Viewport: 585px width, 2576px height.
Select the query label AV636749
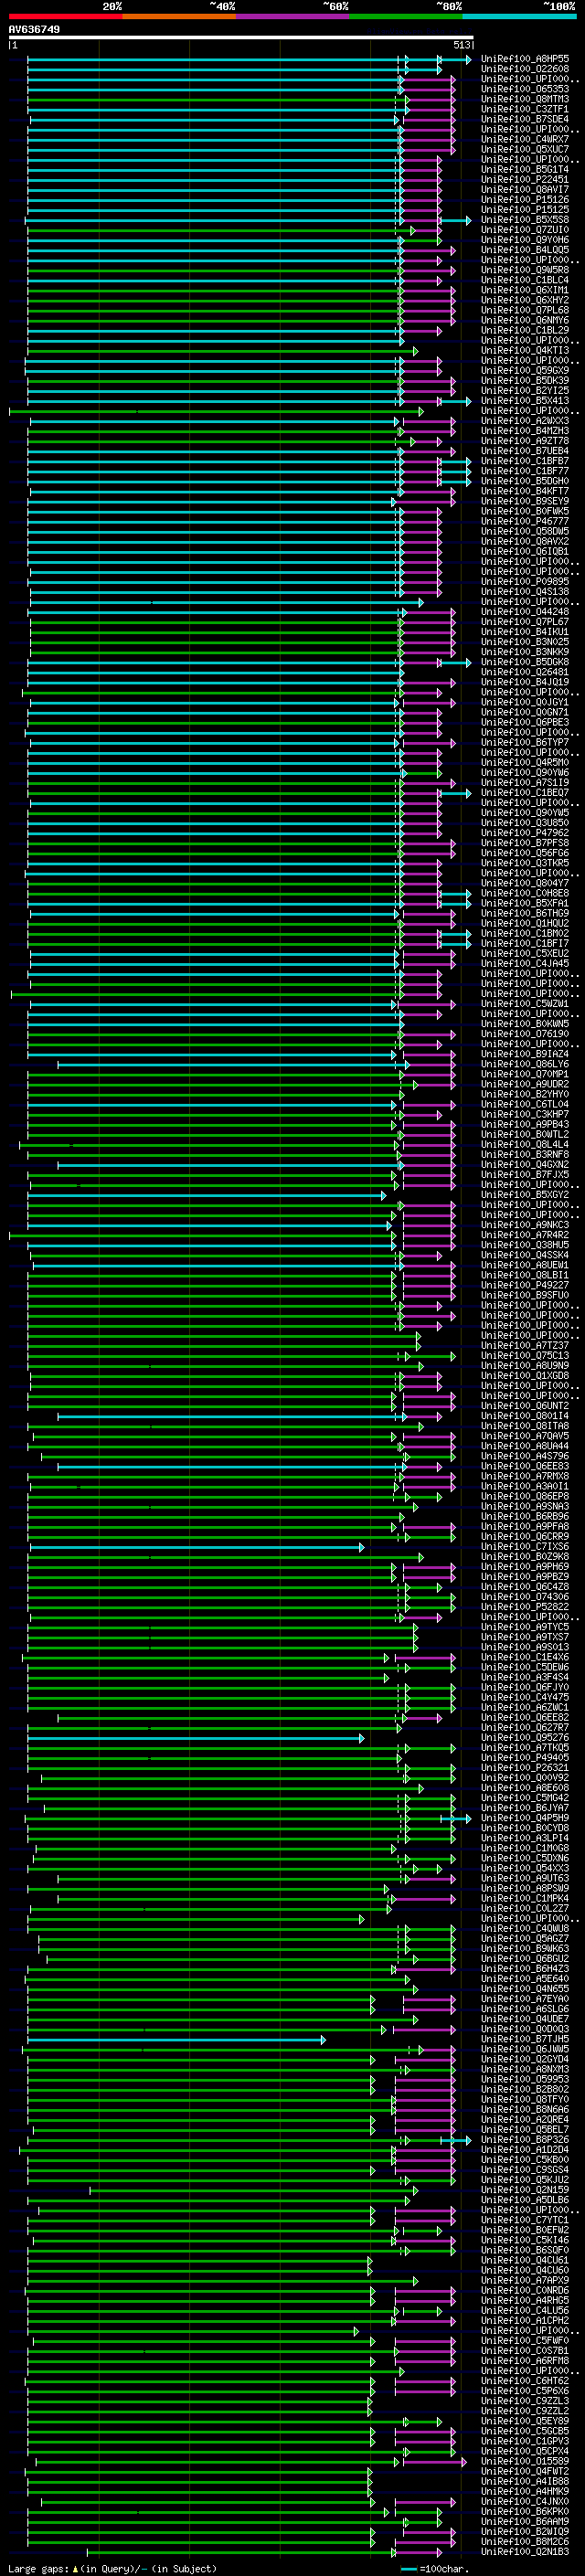34,30
